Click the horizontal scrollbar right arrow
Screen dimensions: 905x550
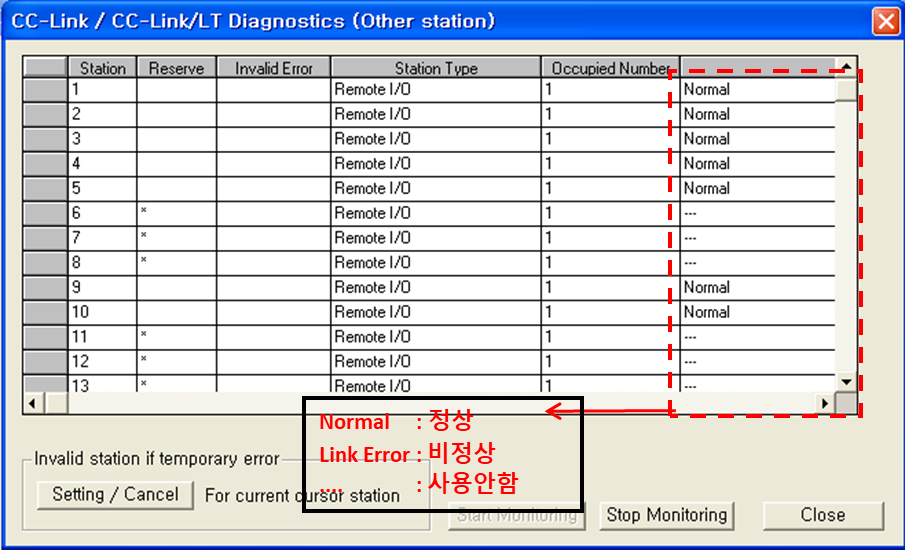[x=825, y=403]
